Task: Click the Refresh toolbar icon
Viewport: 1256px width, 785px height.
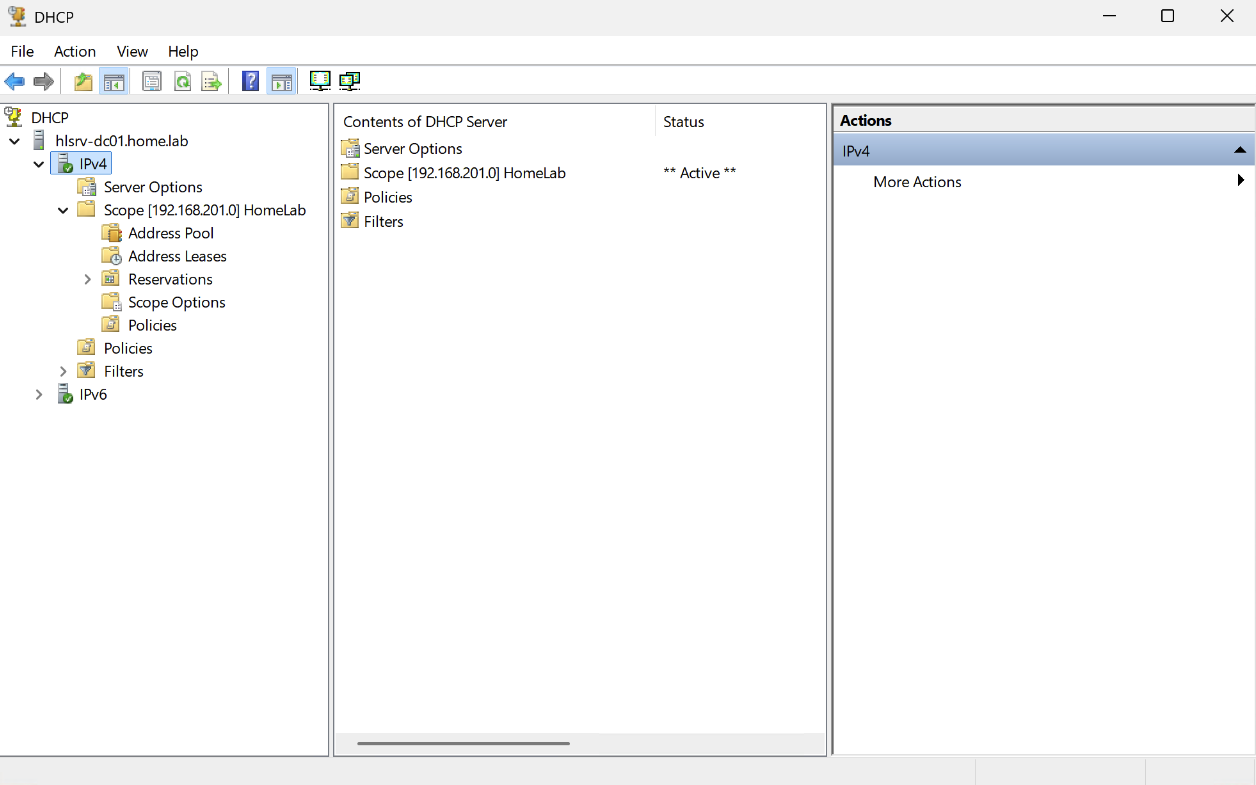Action: click(182, 82)
